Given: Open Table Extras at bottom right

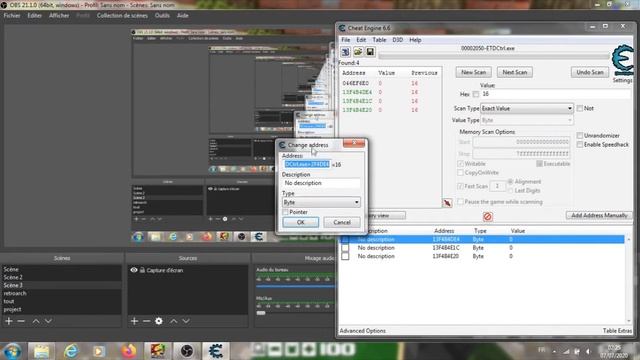Looking at the screenshot, I should tap(617, 331).
